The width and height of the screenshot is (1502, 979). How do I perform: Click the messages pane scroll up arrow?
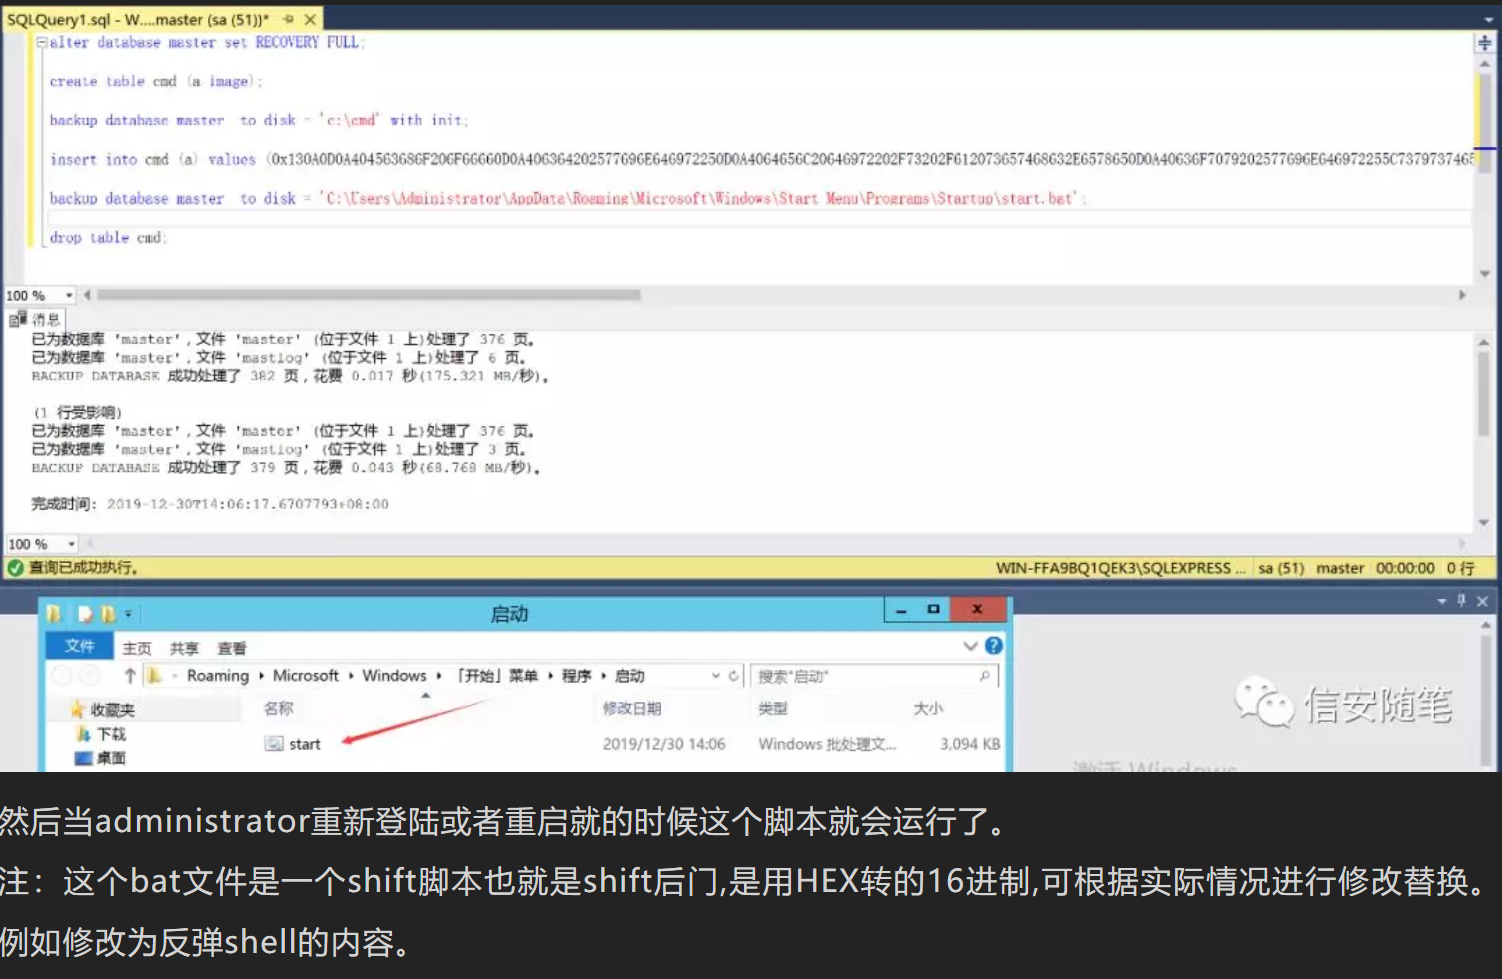[1484, 342]
